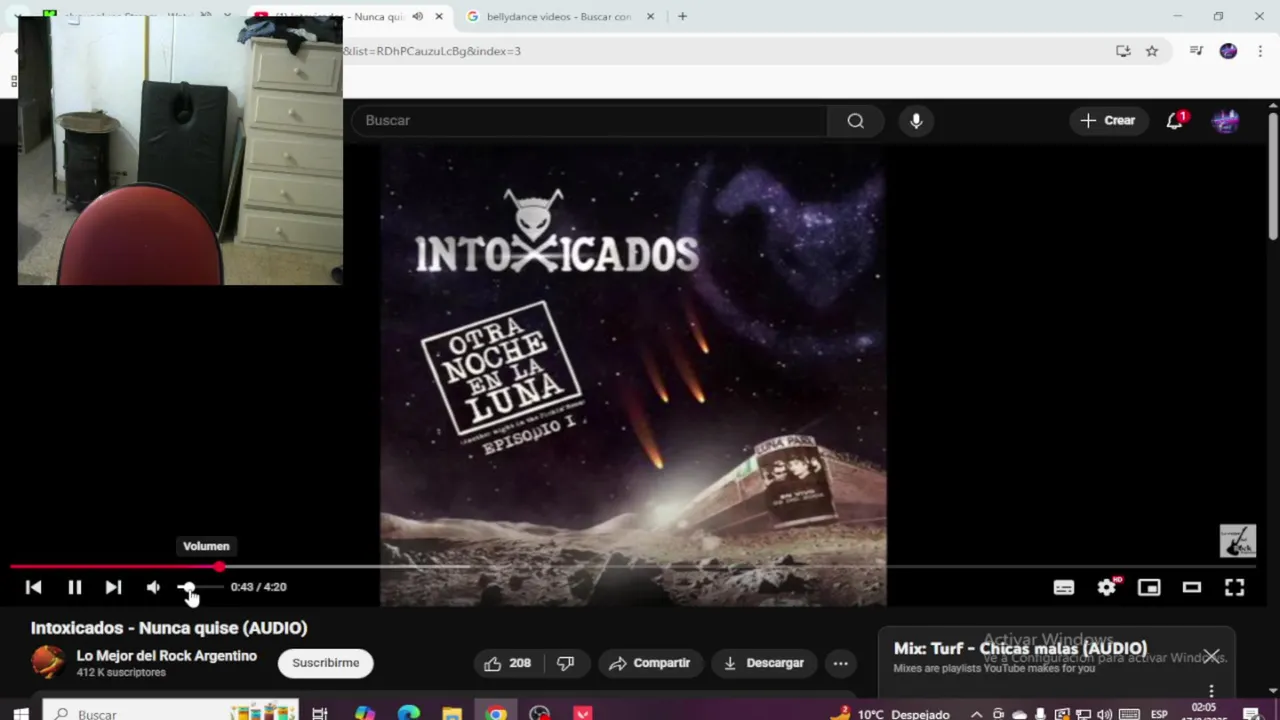Screen dimensions: 1280x720
Task: Click the channel avatar thumbnail
Action: coord(47,662)
